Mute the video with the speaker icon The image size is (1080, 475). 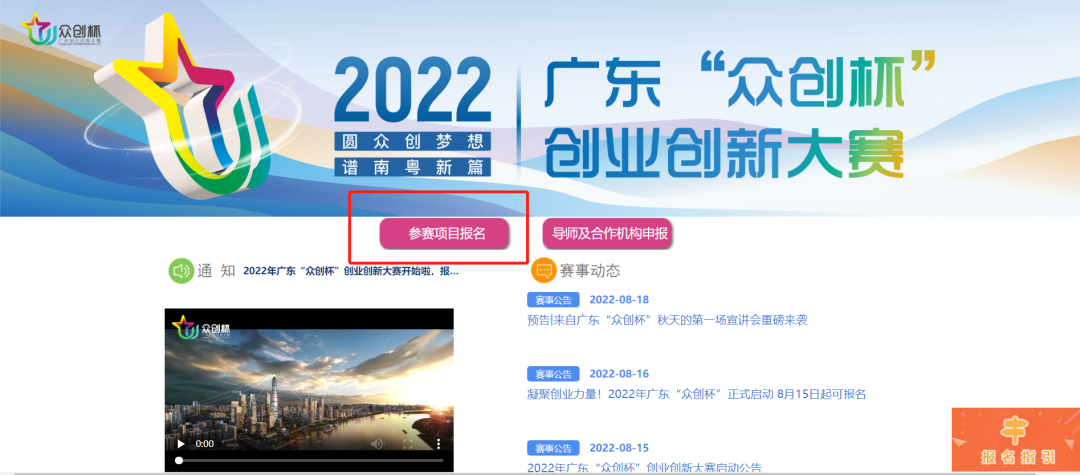pyautogui.click(x=377, y=444)
